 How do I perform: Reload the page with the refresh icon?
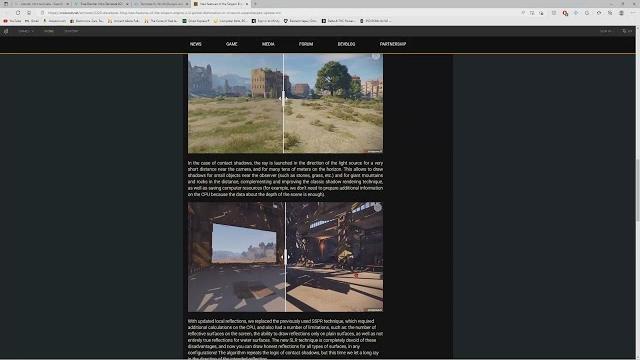pos(18,13)
